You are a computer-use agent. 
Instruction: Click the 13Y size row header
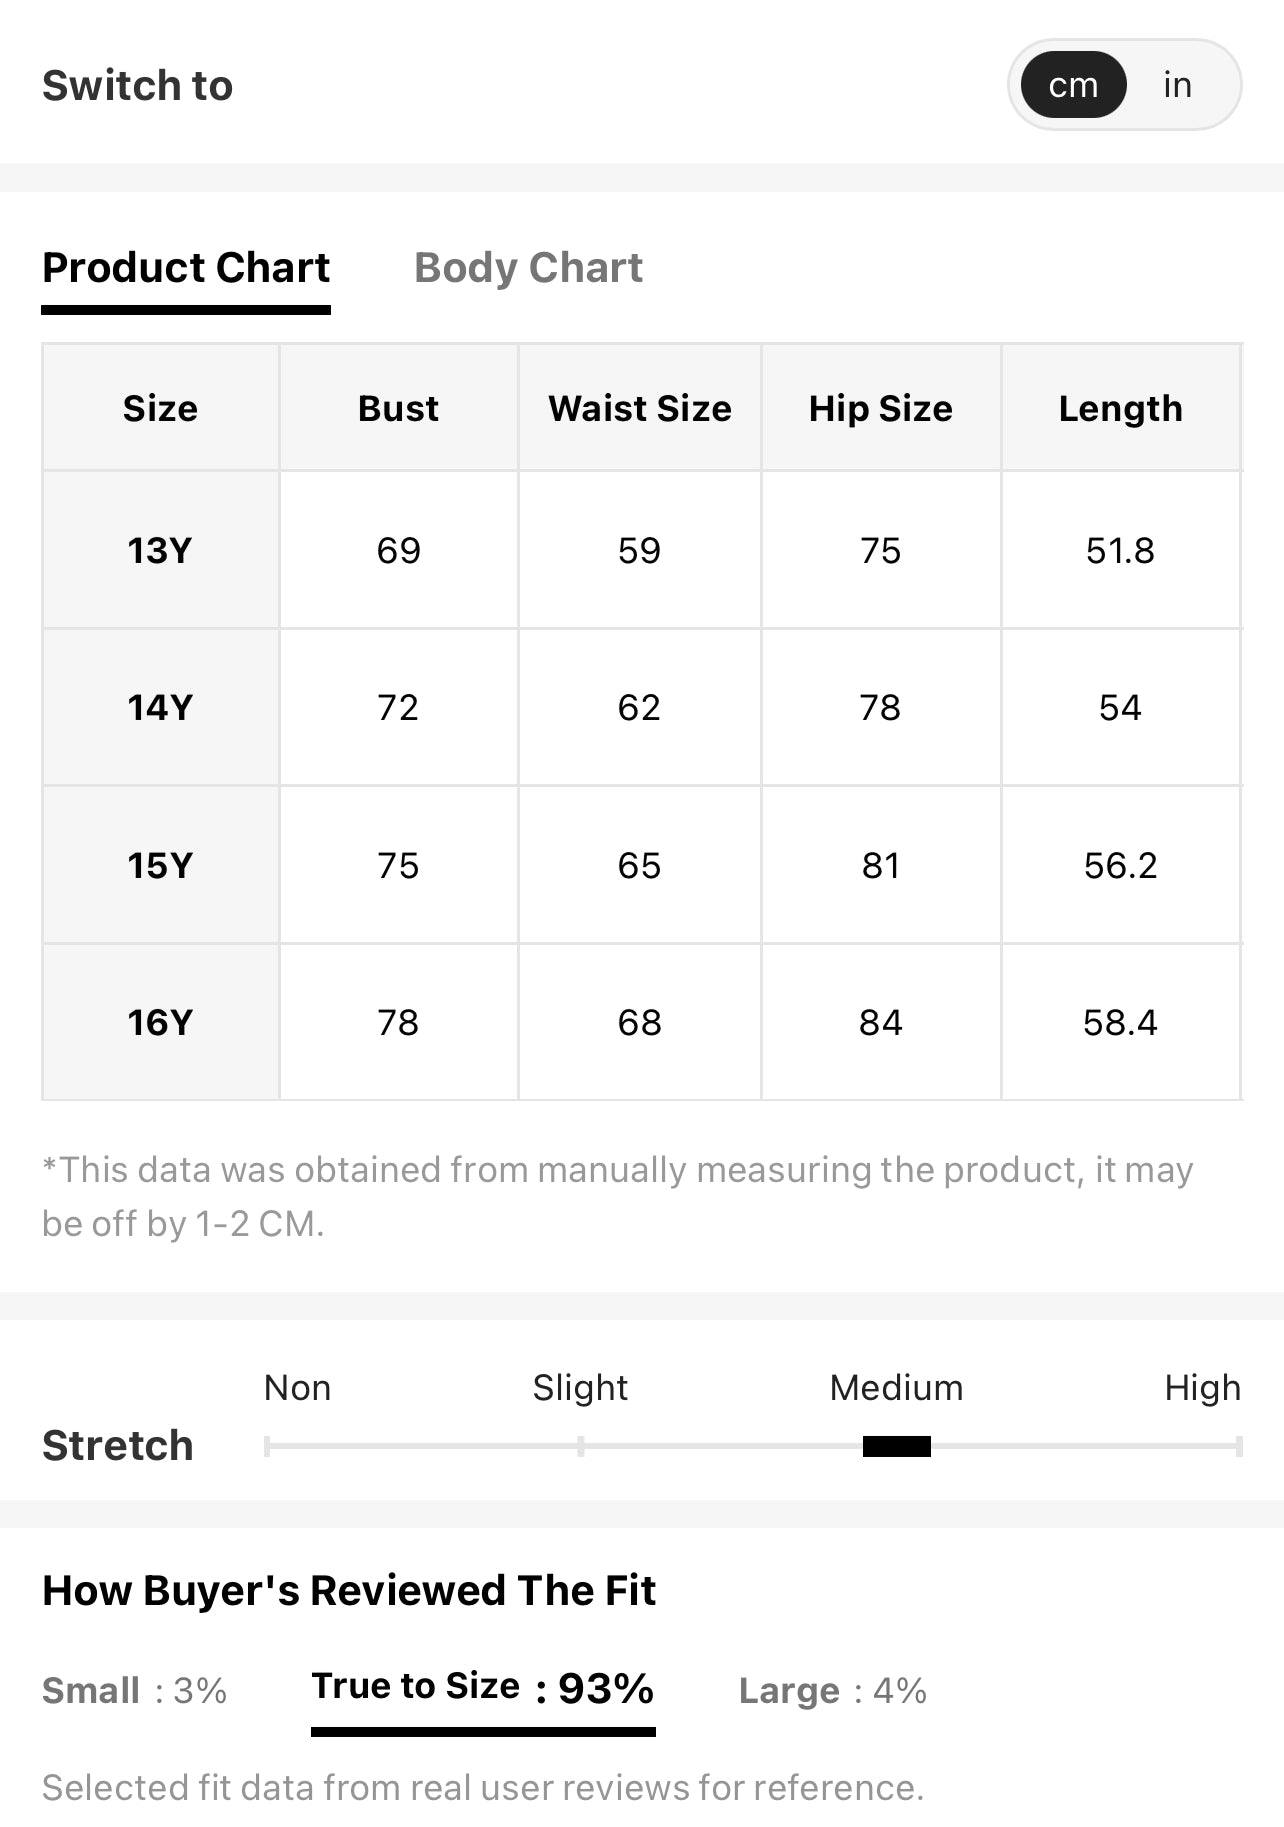160,550
